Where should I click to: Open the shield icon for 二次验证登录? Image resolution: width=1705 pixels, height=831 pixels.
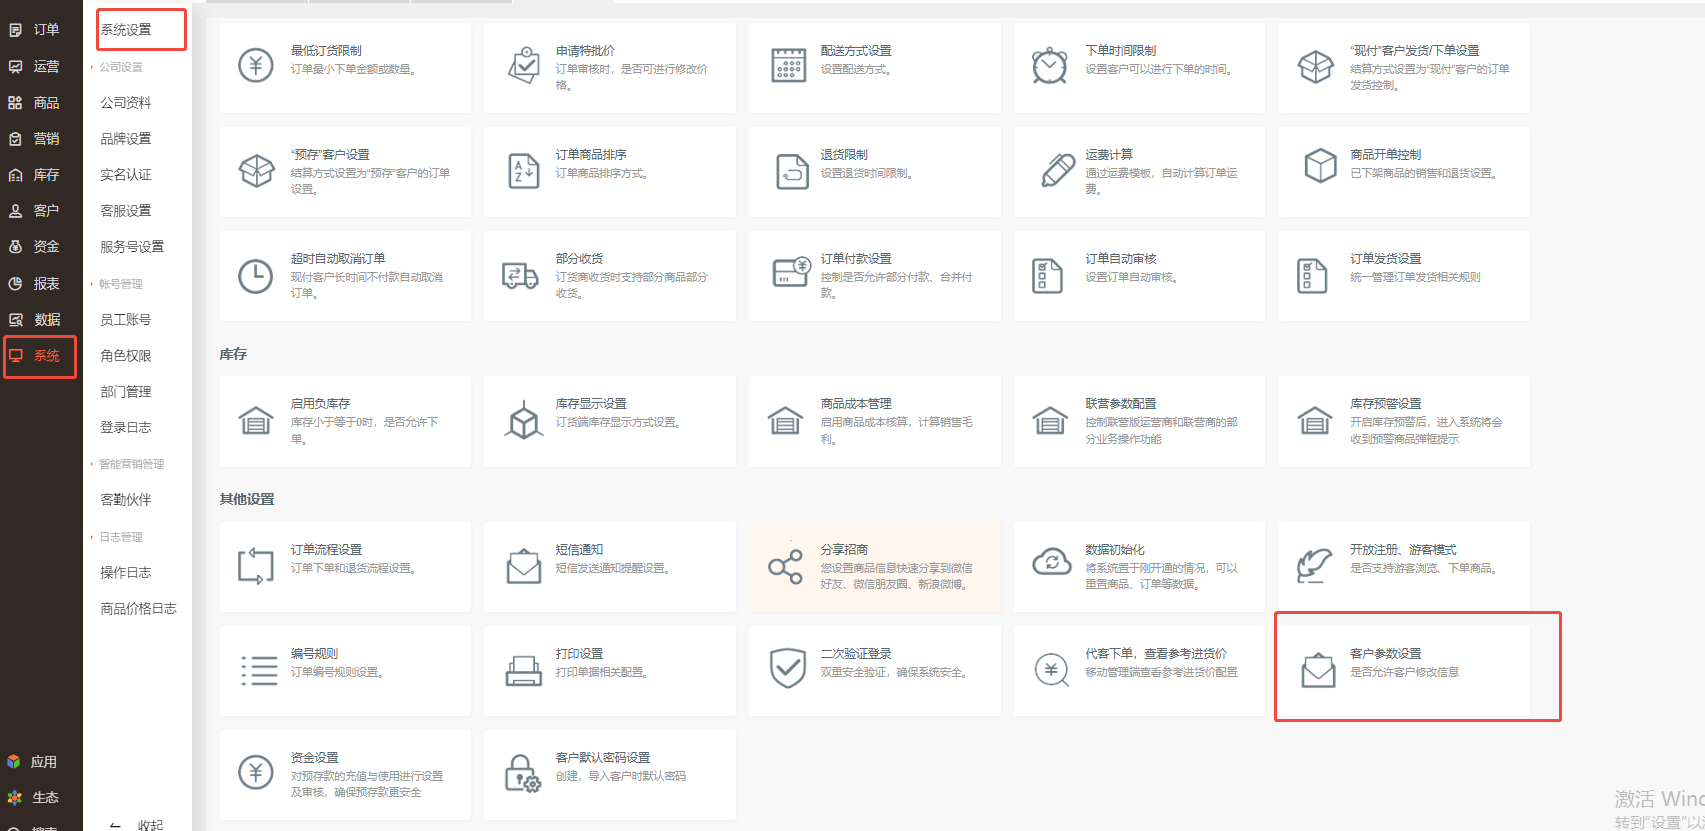(x=788, y=668)
